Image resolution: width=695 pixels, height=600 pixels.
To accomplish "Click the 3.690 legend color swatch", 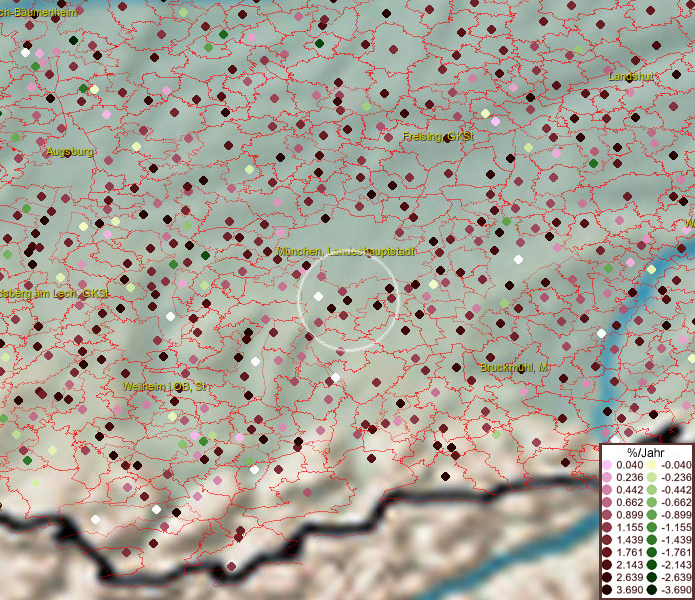I will point(607,590).
